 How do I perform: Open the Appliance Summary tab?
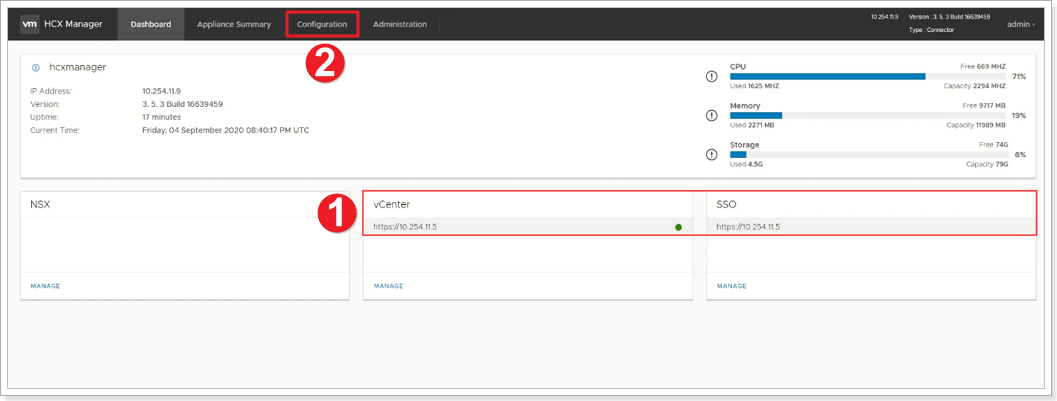coord(234,24)
